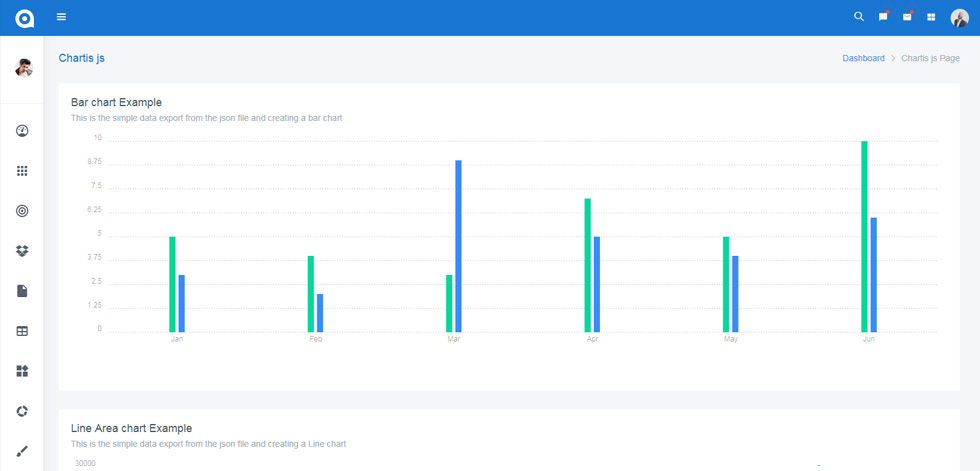Toggle the hamburger menu in the header
980x471 pixels.
coord(61,17)
